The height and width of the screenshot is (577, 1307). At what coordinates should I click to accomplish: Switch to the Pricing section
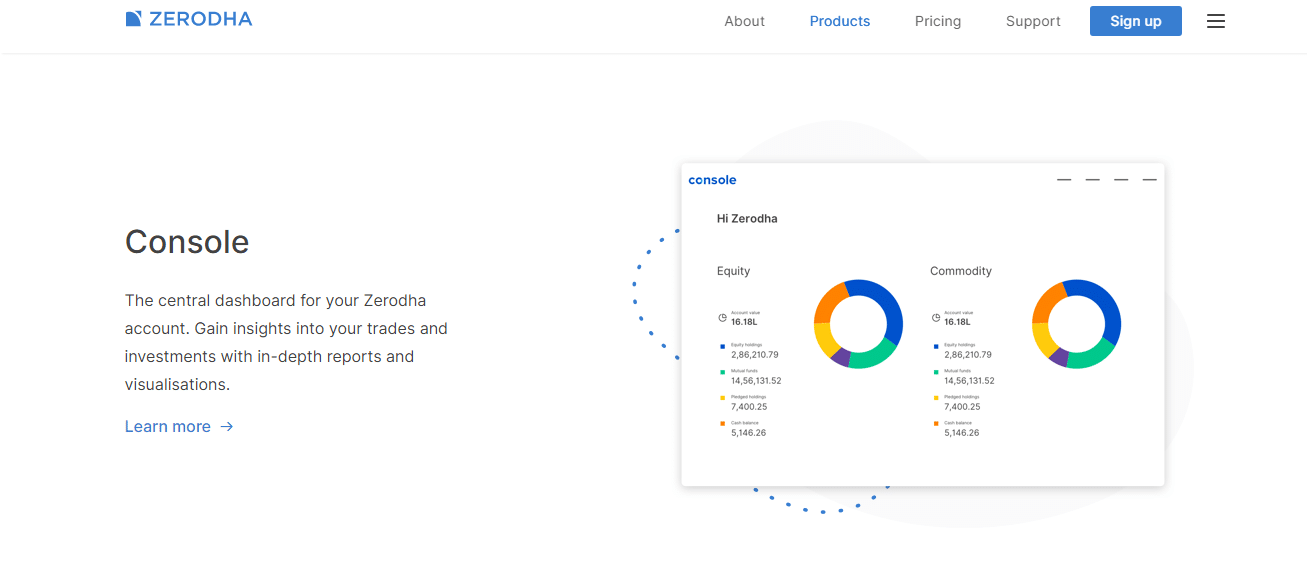click(x=937, y=21)
